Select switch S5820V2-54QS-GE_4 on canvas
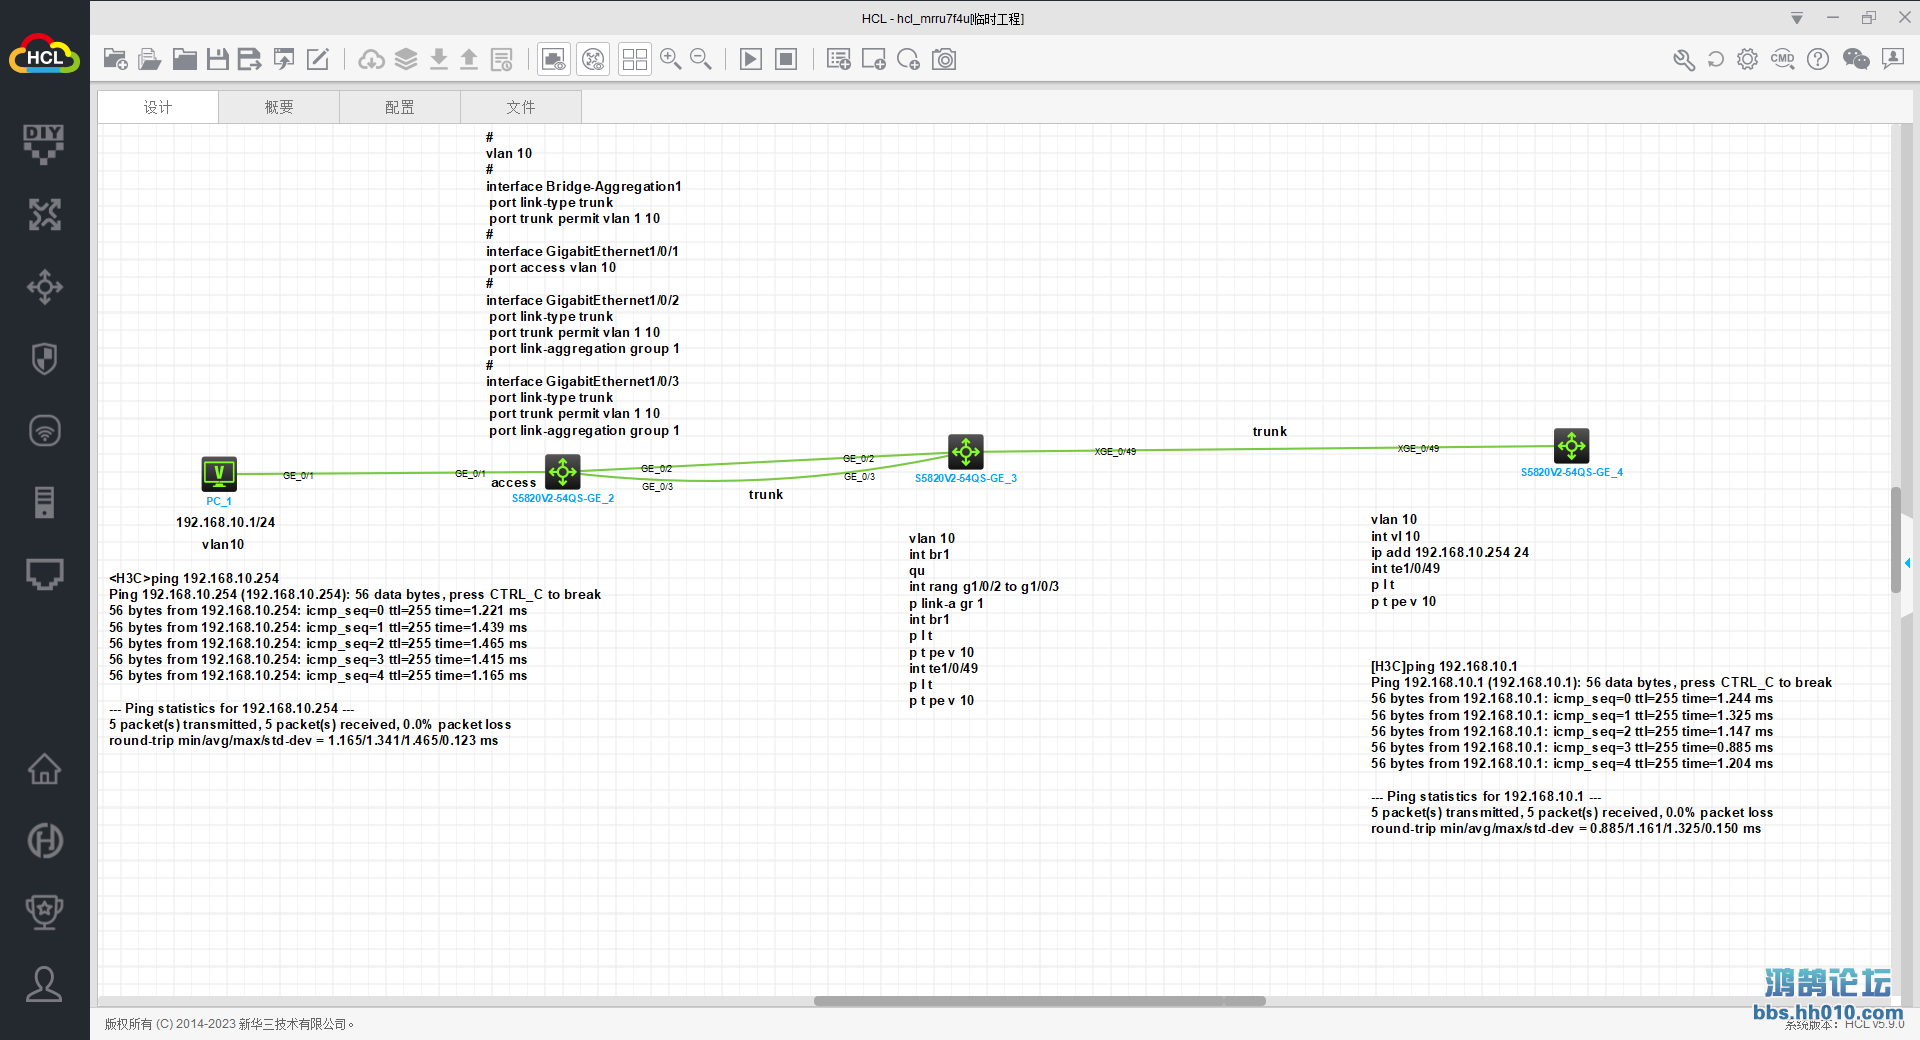The image size is (1920, 1040). [x=1572, y=446]
